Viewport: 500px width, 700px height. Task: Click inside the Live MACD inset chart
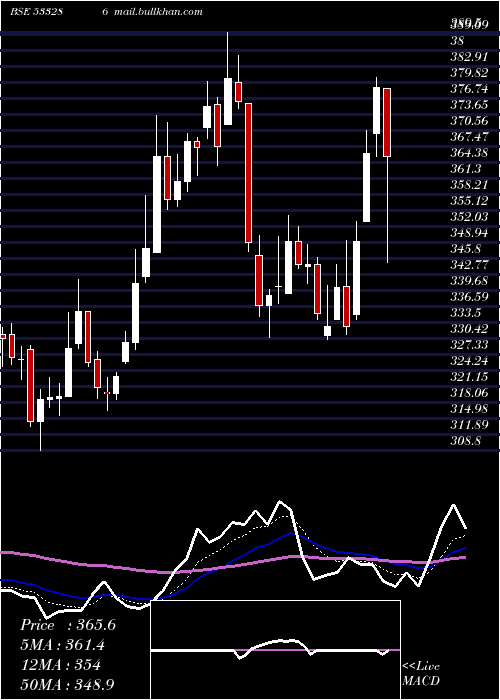point(275,650)
